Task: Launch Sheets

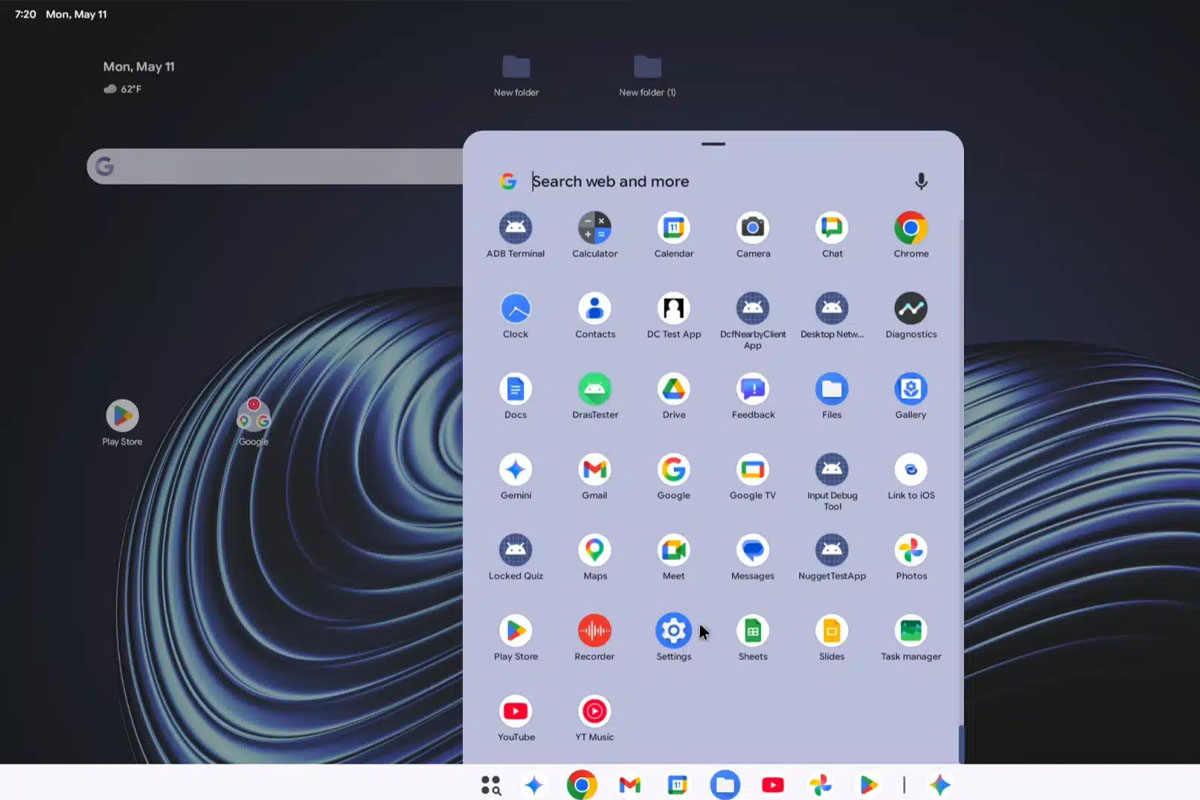Action: (752, 630)
